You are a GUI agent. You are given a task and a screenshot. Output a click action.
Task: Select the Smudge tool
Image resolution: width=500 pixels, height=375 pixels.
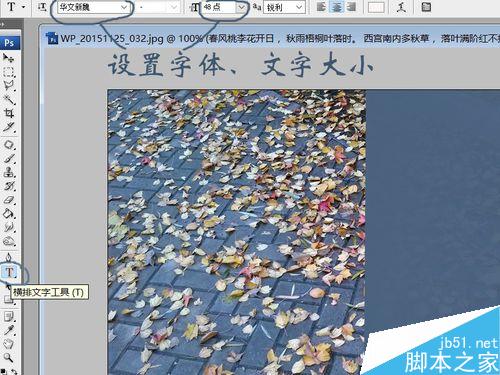pos(9,227)
